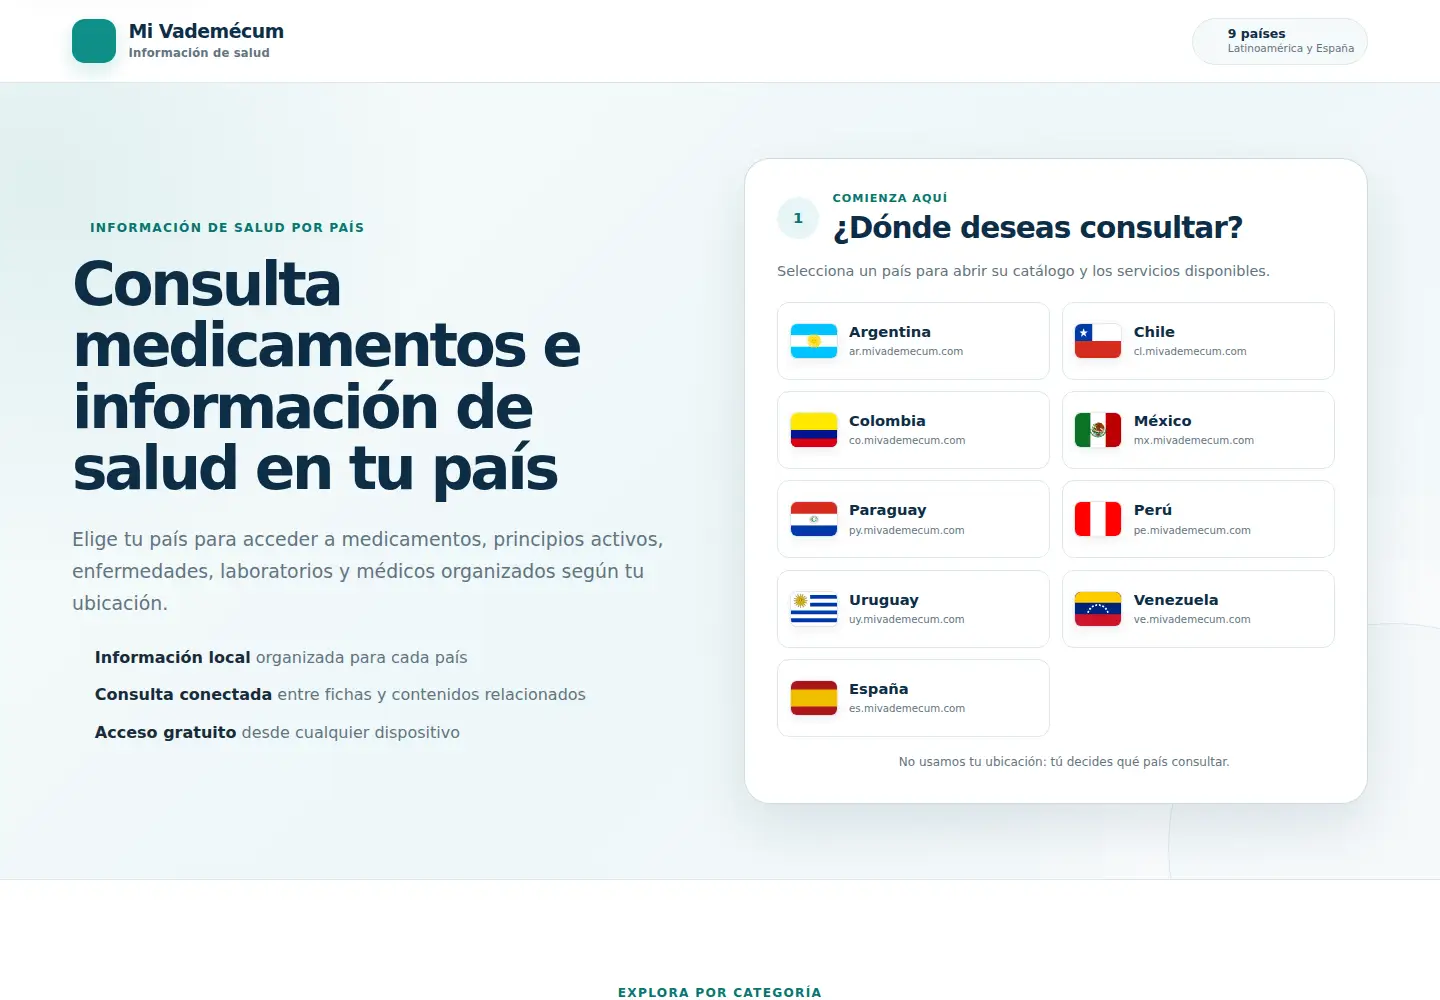Click the EXPLORA POR CATEGORÍA heading
Screen dimensions: 1440x1000
(720, 992)
